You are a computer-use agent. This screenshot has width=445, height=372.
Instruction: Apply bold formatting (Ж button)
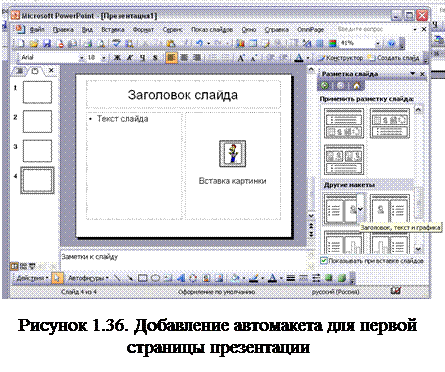(x=117, y=58)
